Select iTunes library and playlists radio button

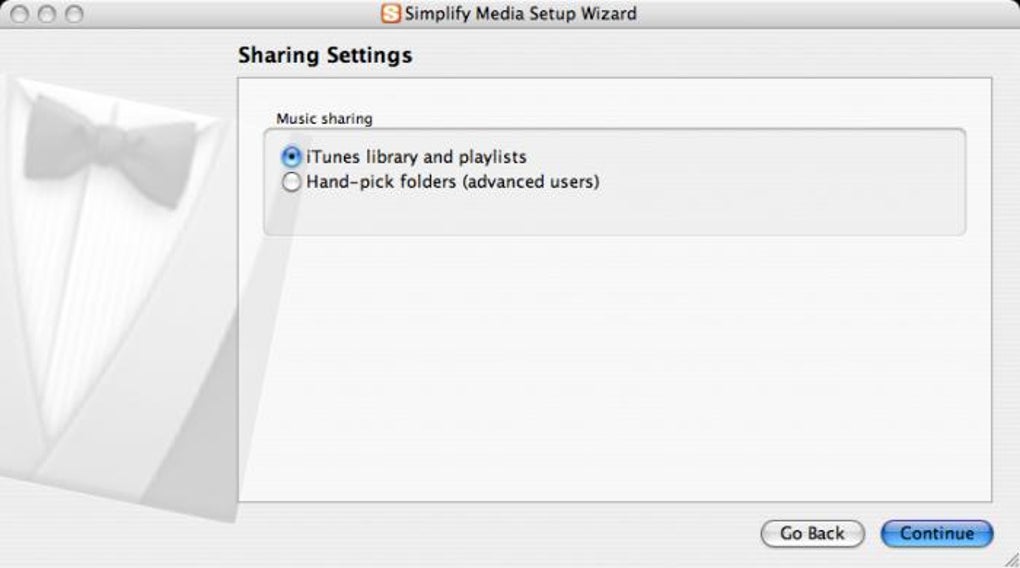[291, 157]
